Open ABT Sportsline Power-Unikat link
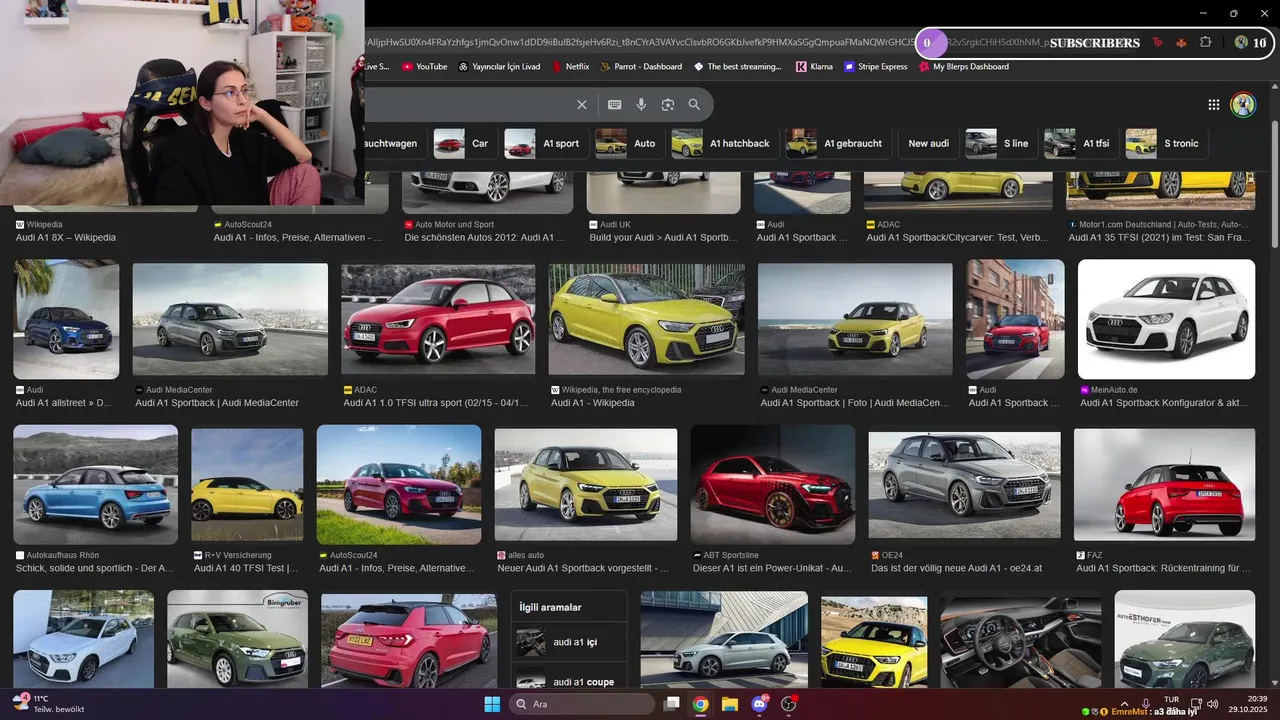This screenshot has width=1280, height=720. click(x=772, y=568)
